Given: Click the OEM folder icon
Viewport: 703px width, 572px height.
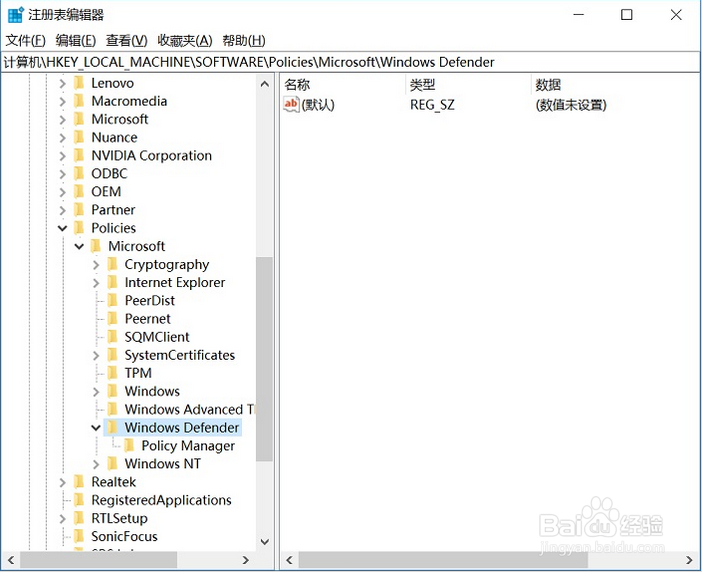Looking at the screenshot, I should [79, 191].
